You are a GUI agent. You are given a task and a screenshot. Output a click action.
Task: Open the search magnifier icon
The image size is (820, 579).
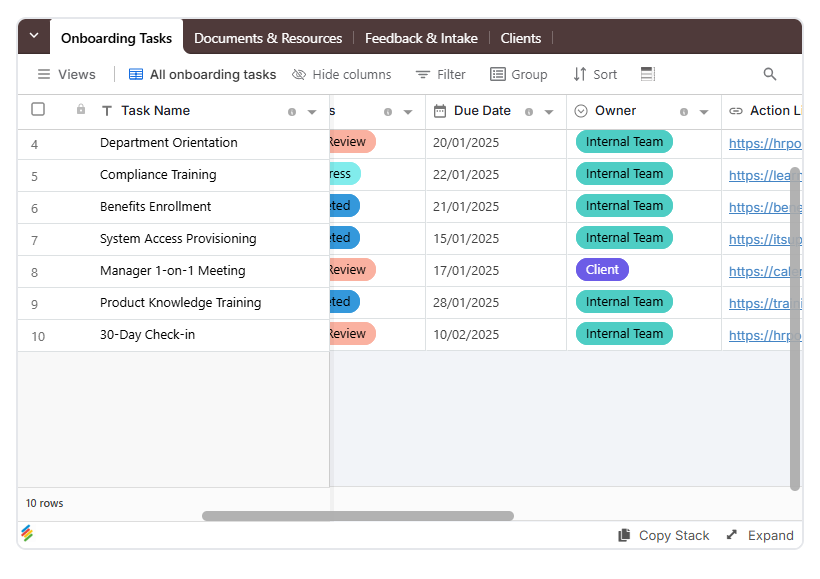click(x=769, y=74)
